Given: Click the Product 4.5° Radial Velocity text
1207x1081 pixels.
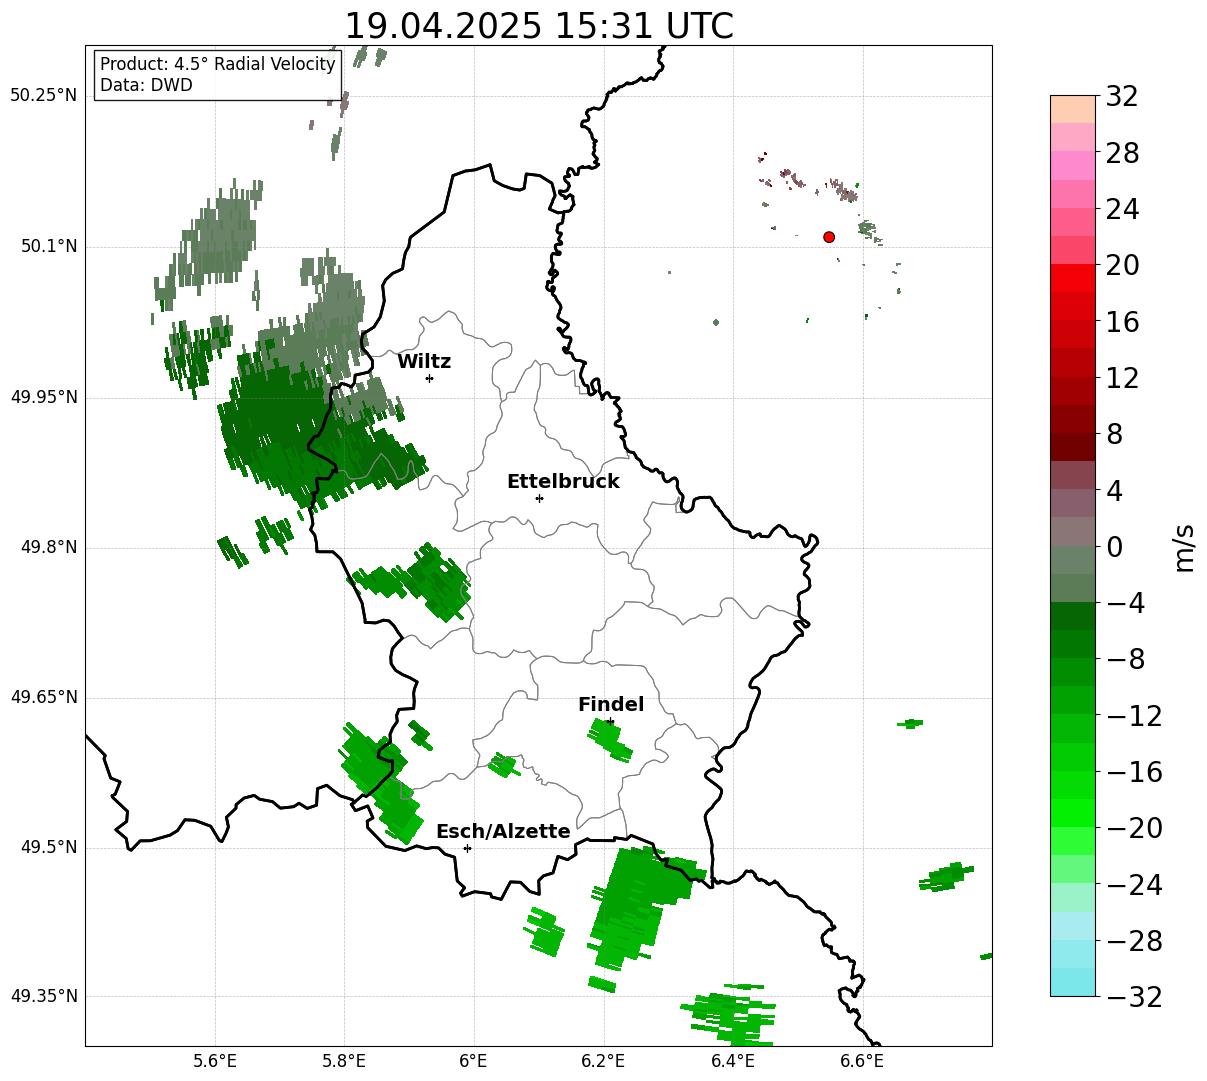Looking at the screenshot, I should tap(218, 64).
